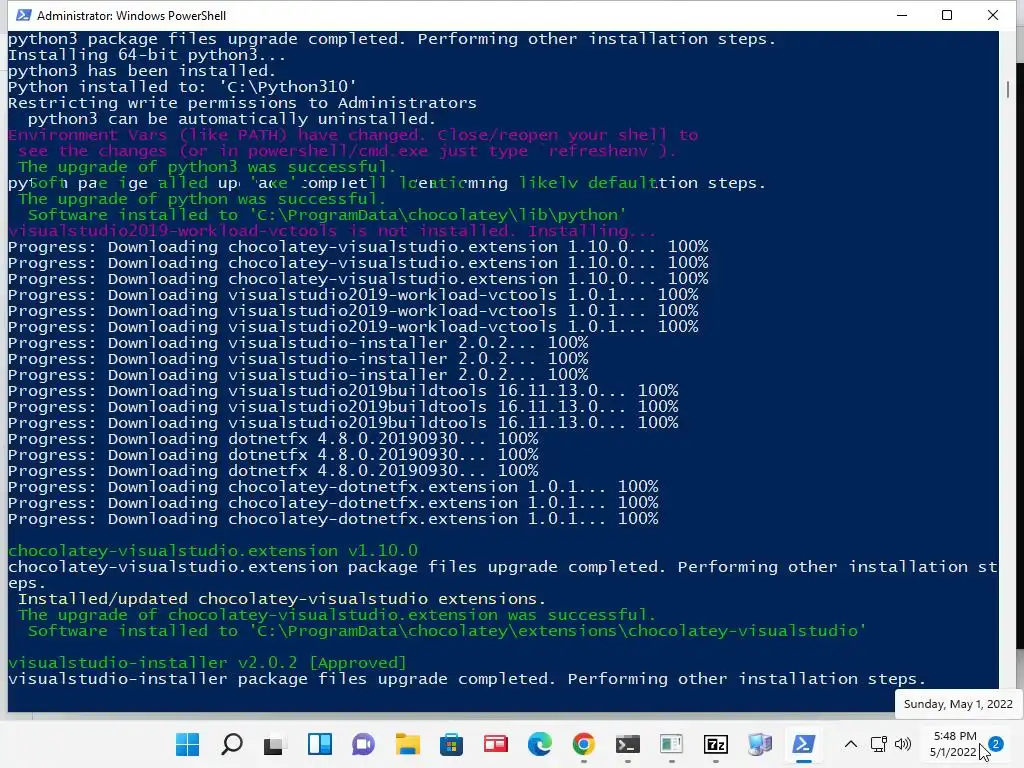Close the Administrator PowerShell window

pos(993,15)
